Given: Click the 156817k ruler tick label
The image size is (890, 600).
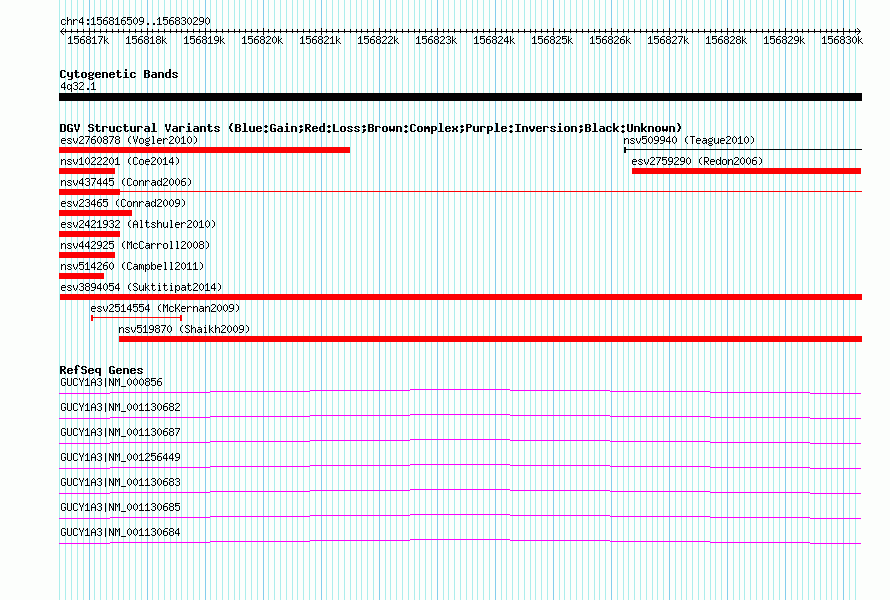Looking at the screenshot, I should point(88,40).
